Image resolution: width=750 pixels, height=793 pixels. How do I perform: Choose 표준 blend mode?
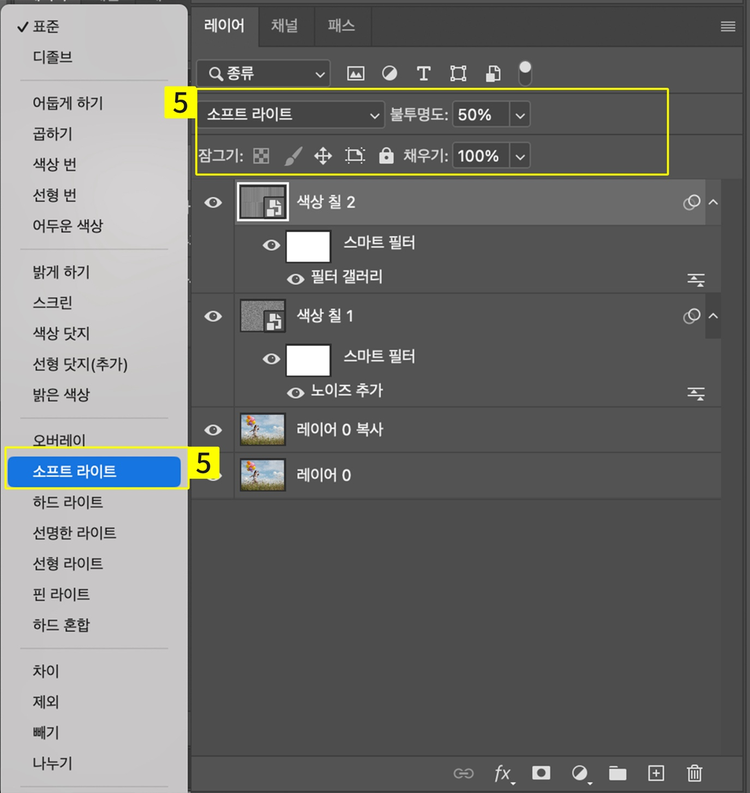pos(46,26)
